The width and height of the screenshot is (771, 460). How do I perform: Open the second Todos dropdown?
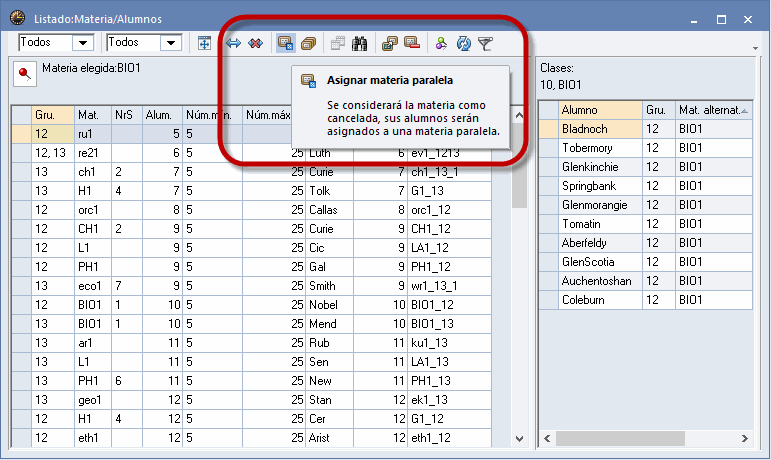(171, 43)
